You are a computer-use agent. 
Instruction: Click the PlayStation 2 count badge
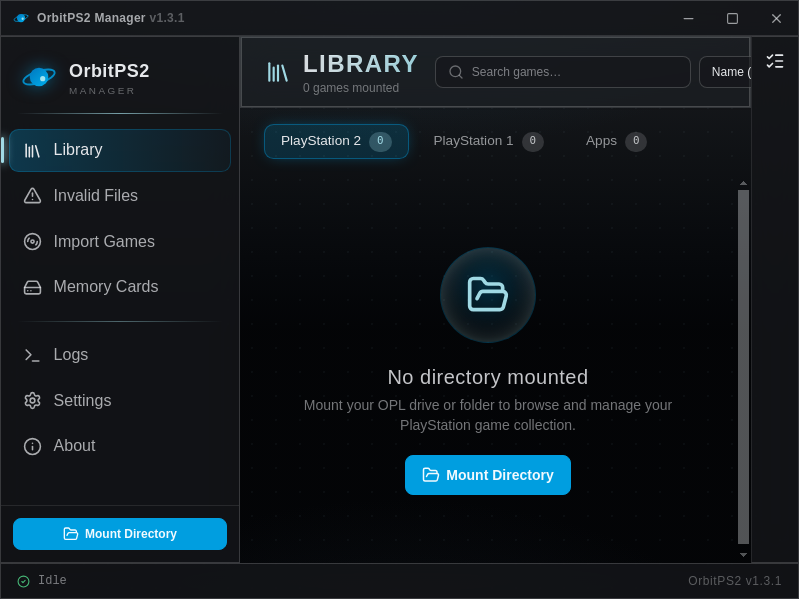(380, 141)
